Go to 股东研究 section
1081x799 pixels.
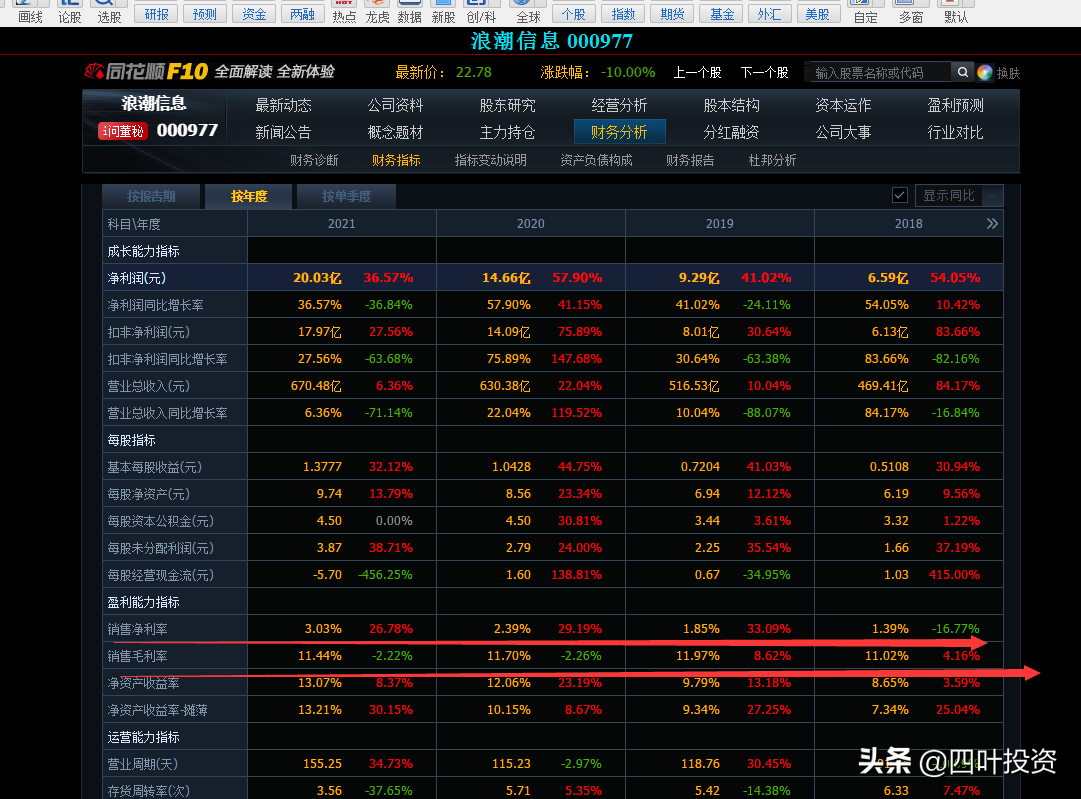point(507,105)
